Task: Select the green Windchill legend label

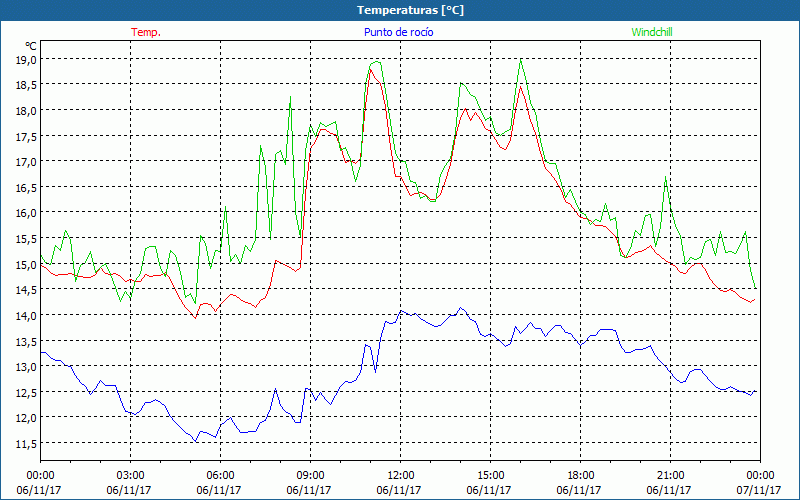Action: (652, 32)
